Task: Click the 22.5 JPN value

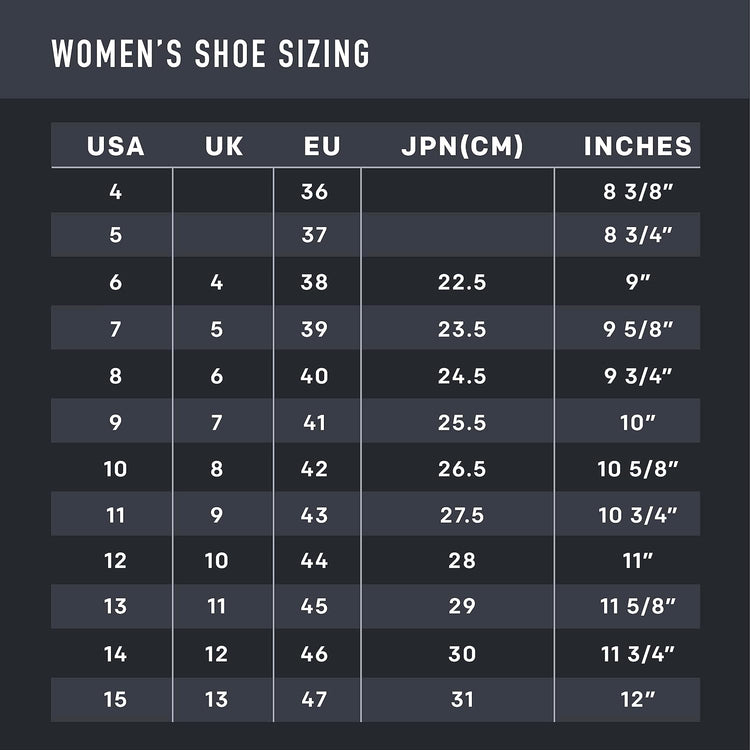Action: click(462, 282)
